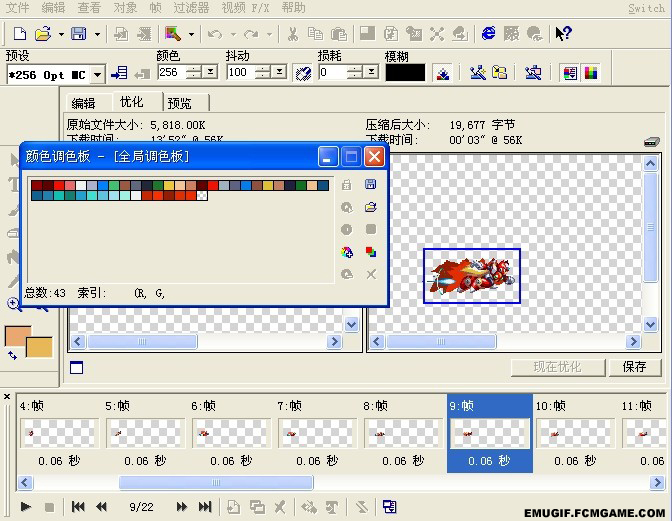Go to next frame button
The width and height of the screenshot is (672, 521).
click(x=182, y=507)
